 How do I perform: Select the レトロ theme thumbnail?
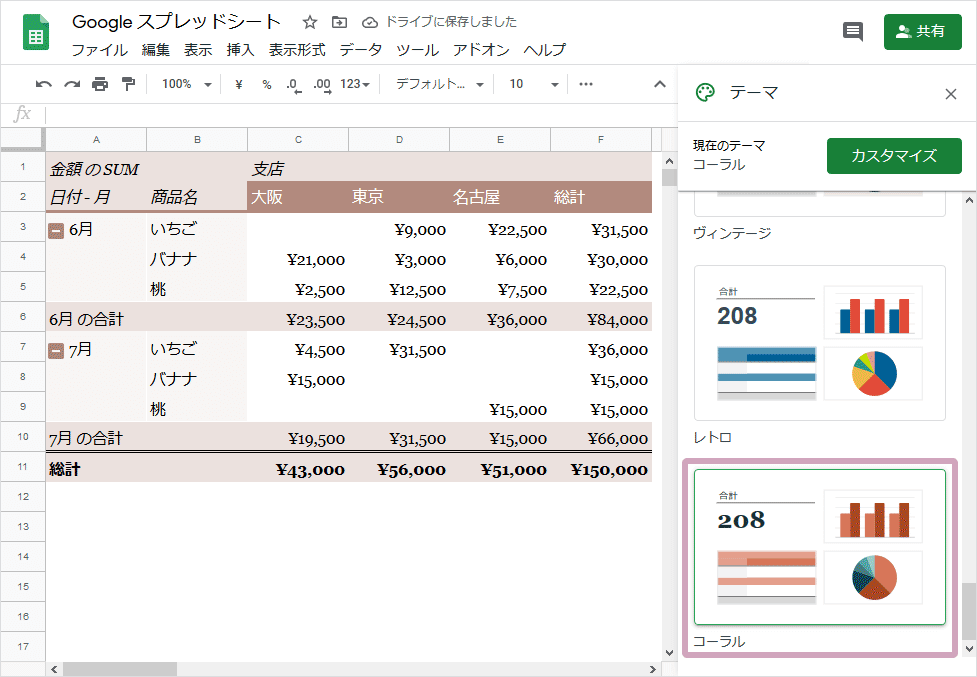pos(820,343)
